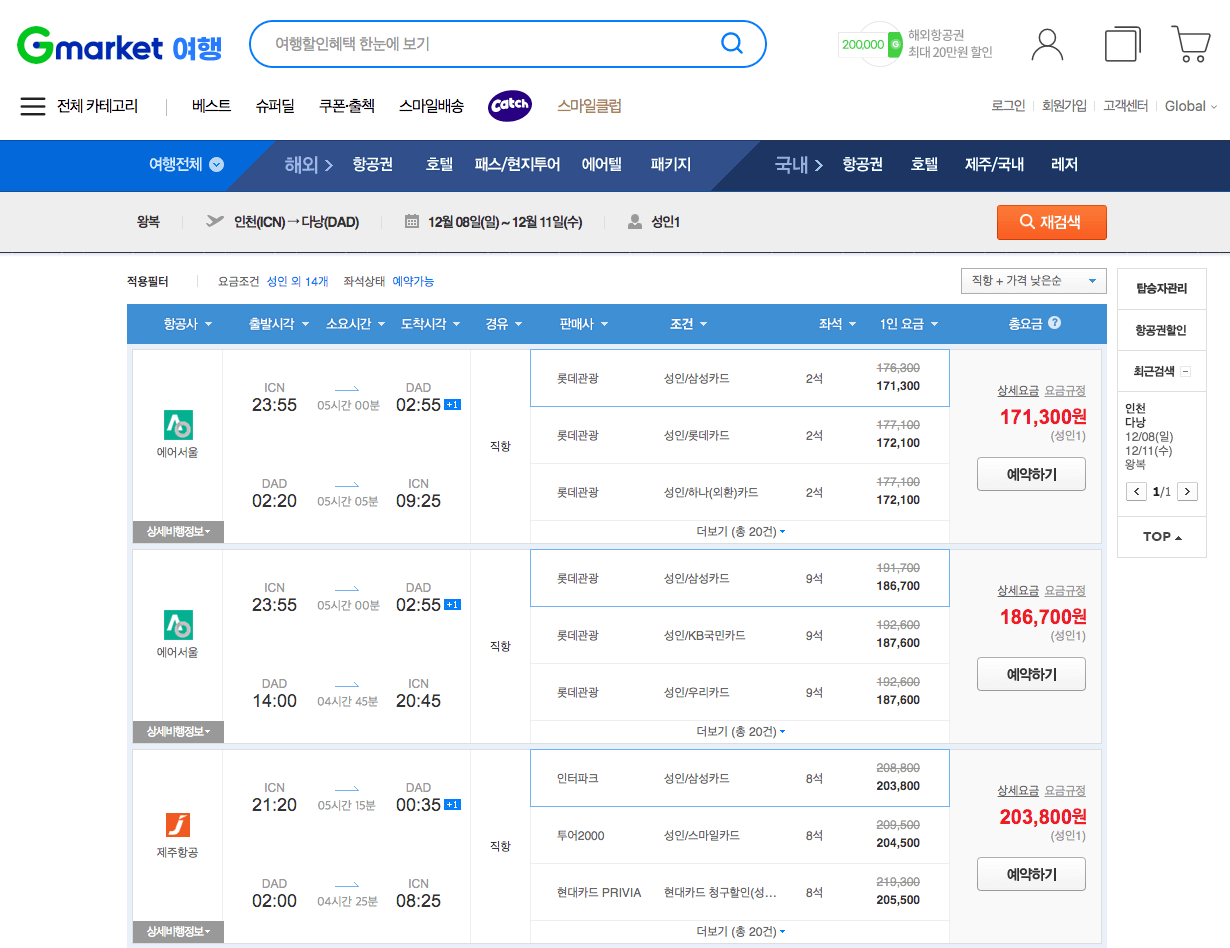Click the Air Seoul logo in first result

178,425
